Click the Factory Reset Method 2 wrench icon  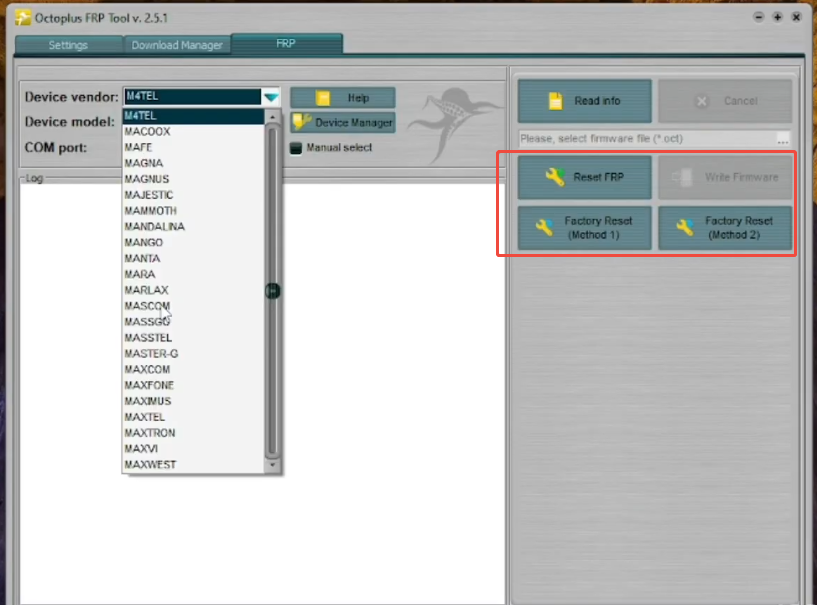pyautogui.click(x=685, y=228)
